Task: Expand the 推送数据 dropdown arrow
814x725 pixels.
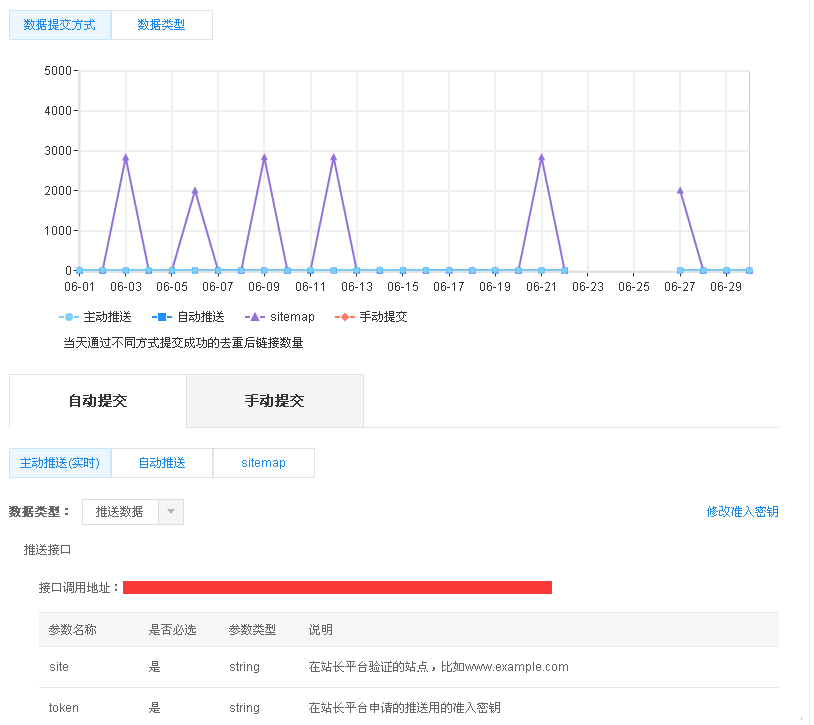Action: pos(171,512)
